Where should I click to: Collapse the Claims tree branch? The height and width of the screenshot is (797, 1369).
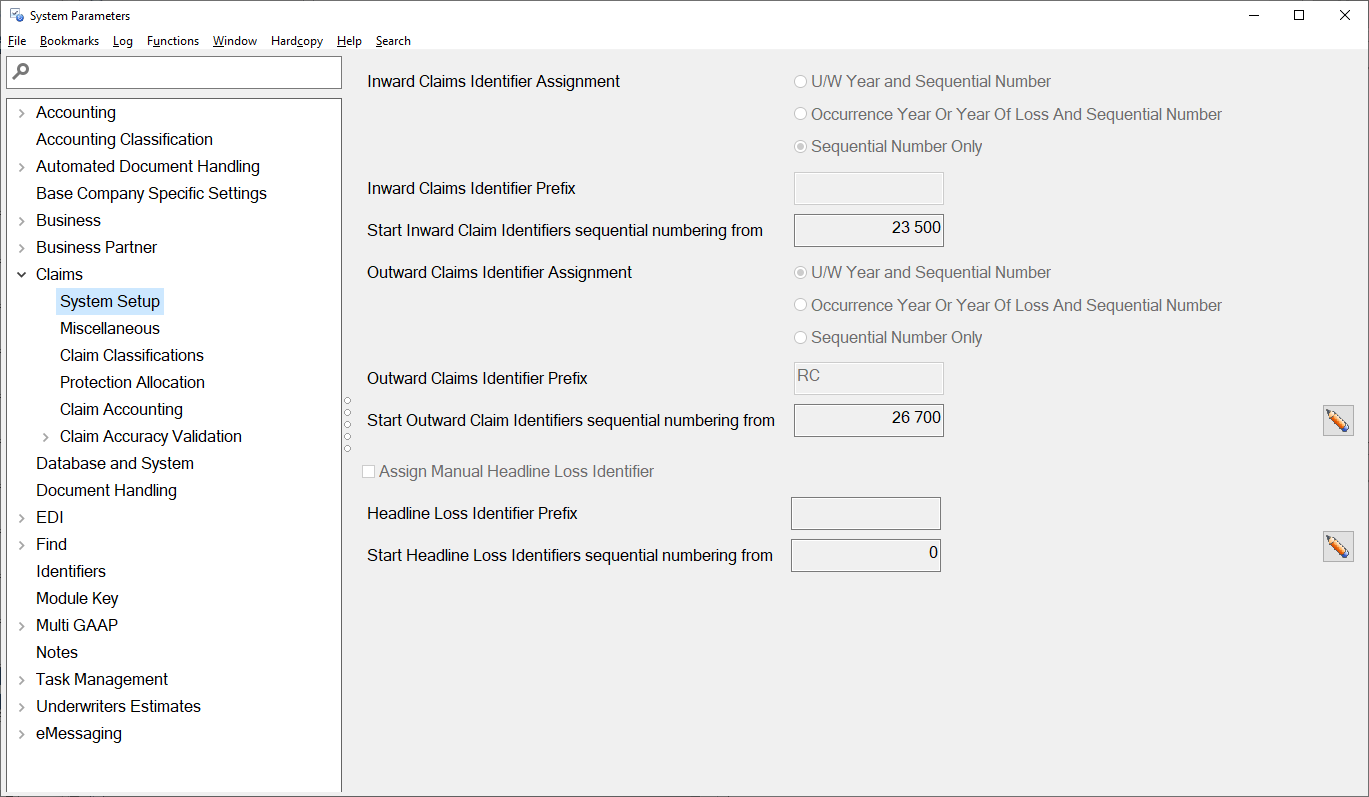point(21,273)
